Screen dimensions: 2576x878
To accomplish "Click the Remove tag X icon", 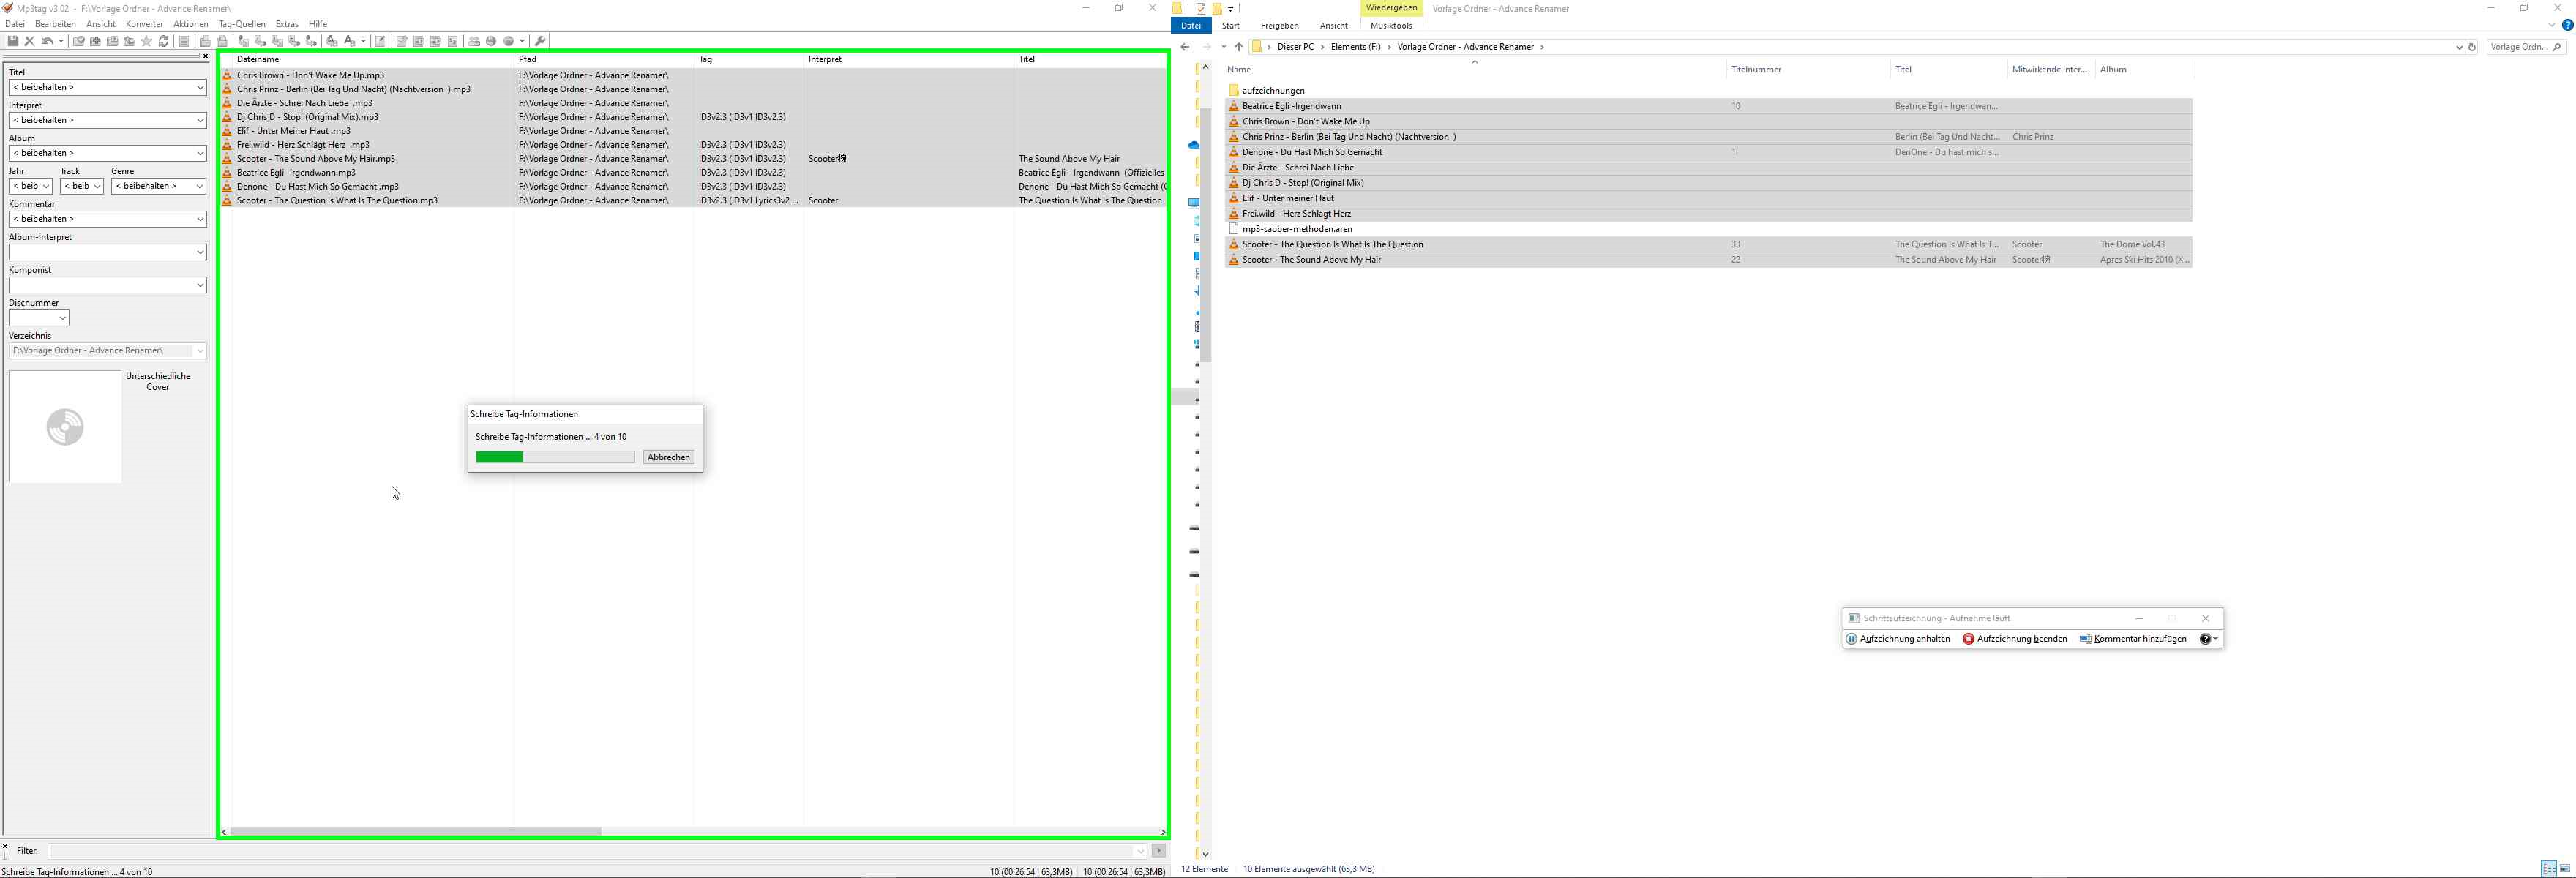I will click(30, 41).
